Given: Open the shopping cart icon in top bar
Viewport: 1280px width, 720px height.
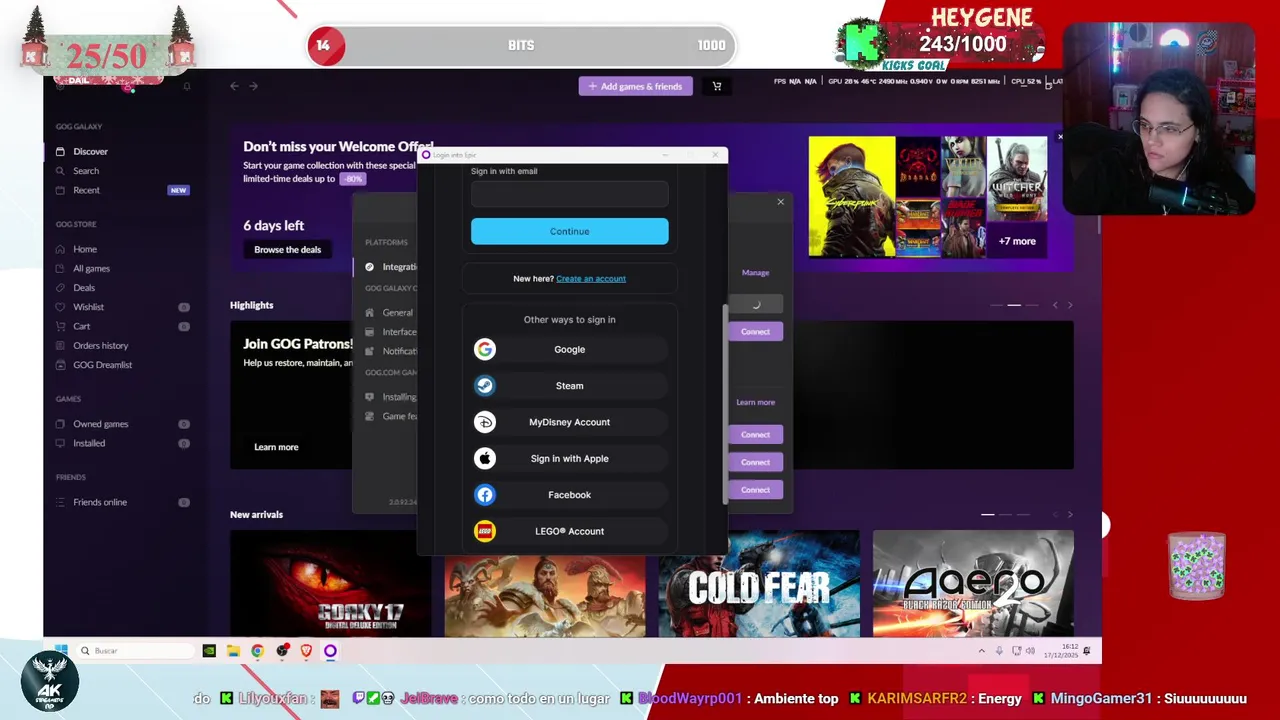Looking at the screenshot, I should 716,86.
